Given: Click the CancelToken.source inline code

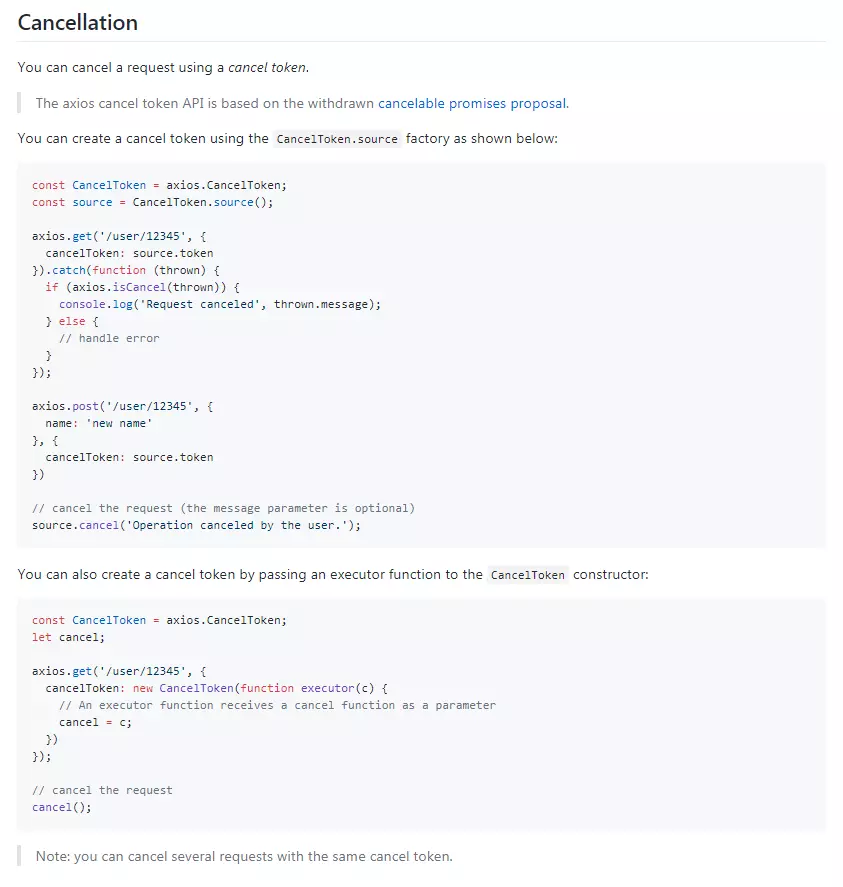Looking at the screenshot, I should coord(337,139).
